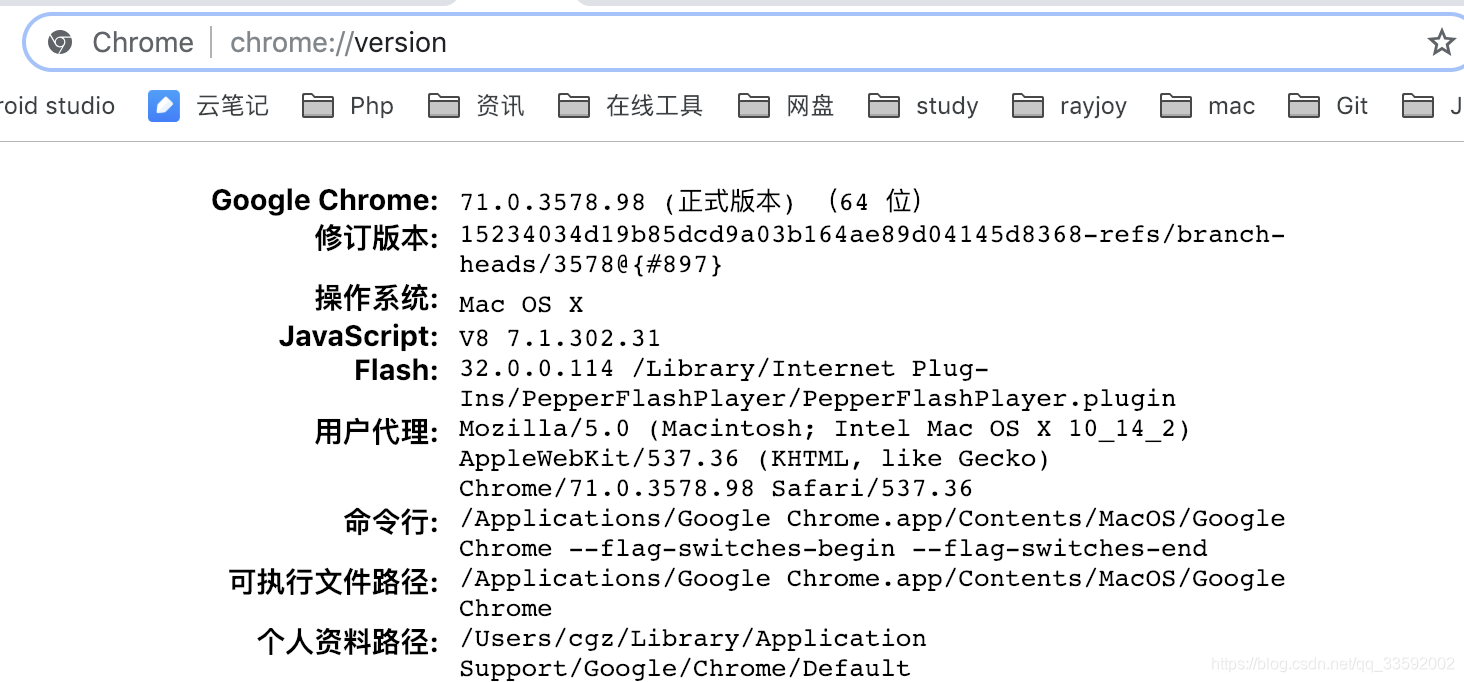
Task: Open the study bookmarks folder
Action: 924,106
